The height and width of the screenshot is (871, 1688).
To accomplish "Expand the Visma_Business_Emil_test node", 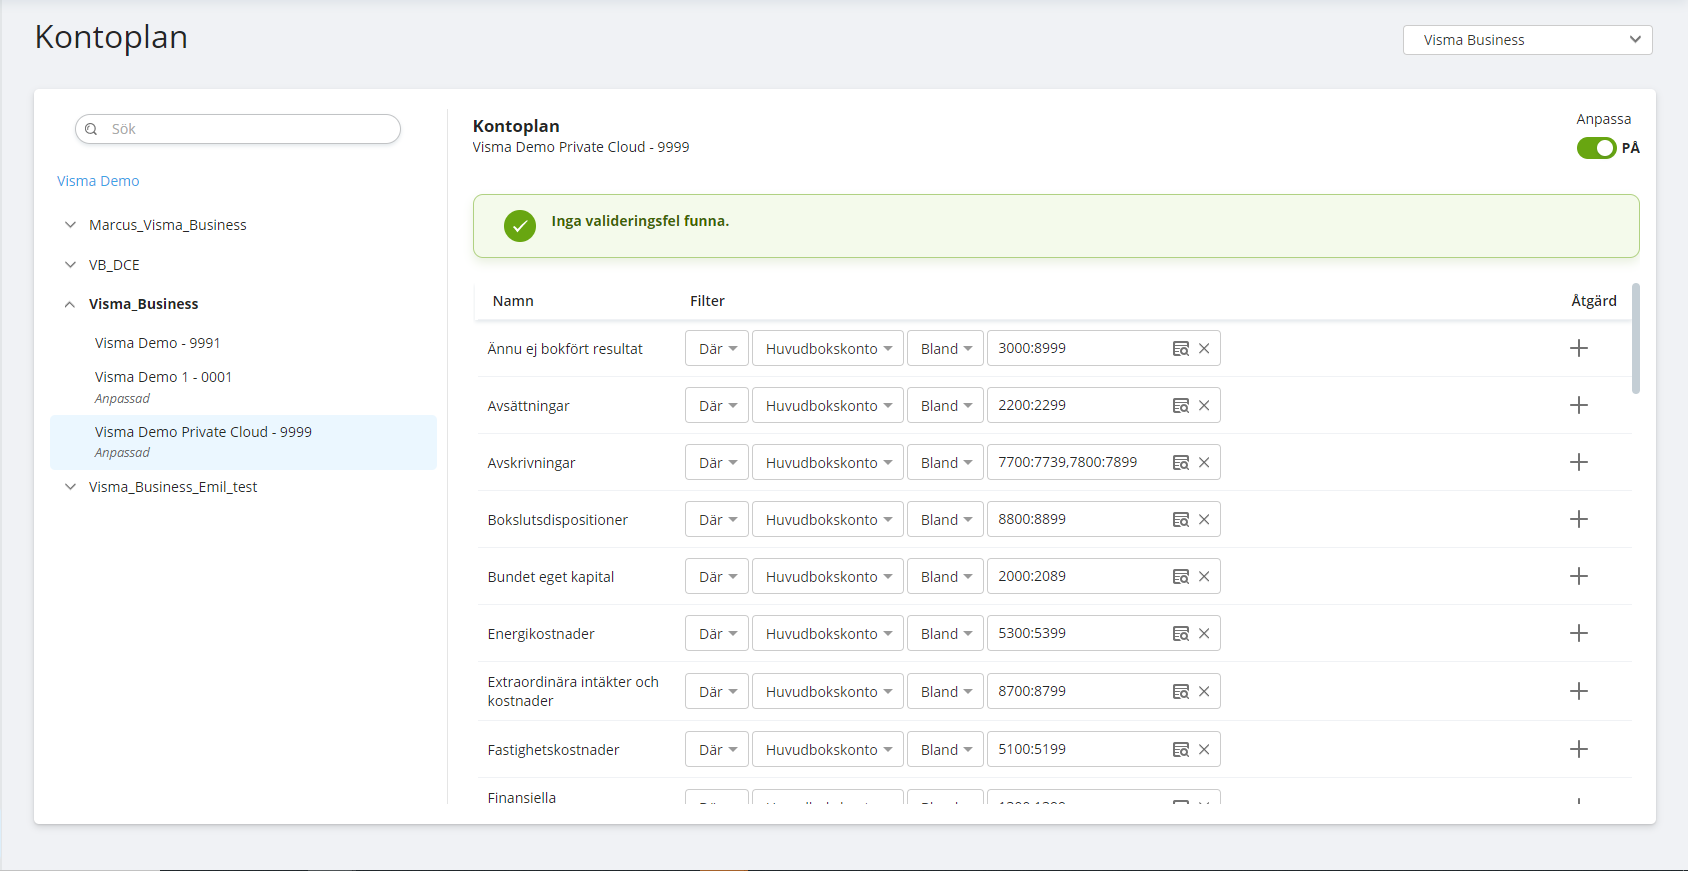I will [70, 487].
